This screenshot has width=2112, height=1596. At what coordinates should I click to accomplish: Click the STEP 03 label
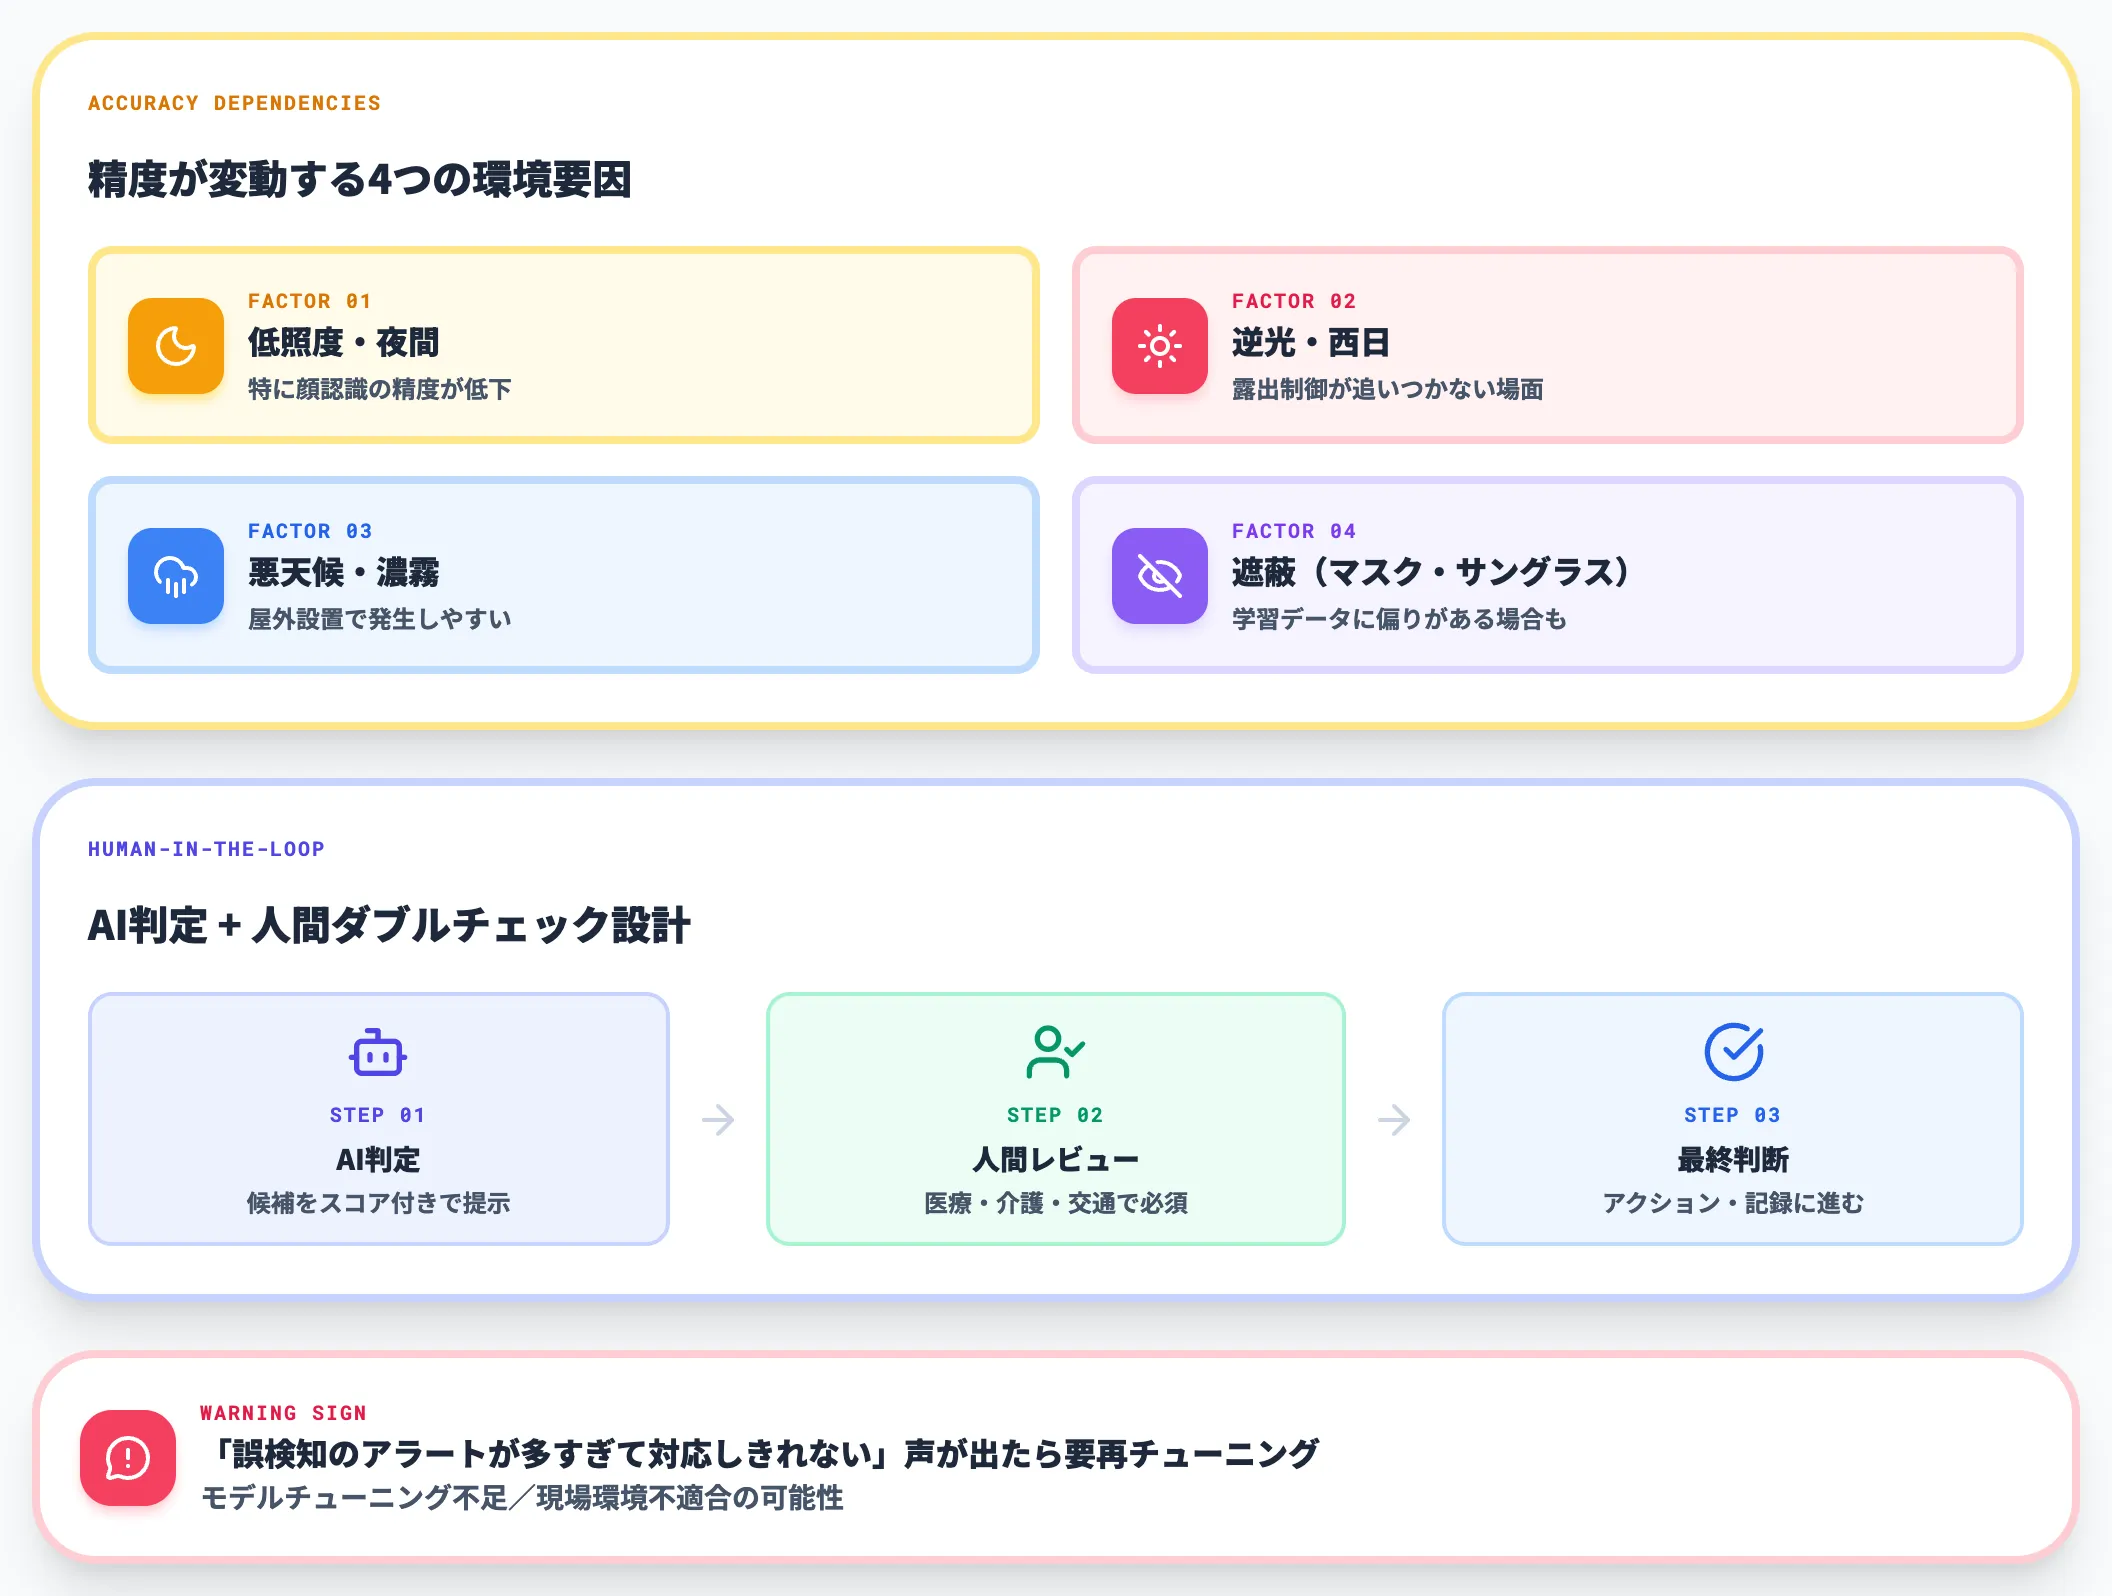1733,1115
